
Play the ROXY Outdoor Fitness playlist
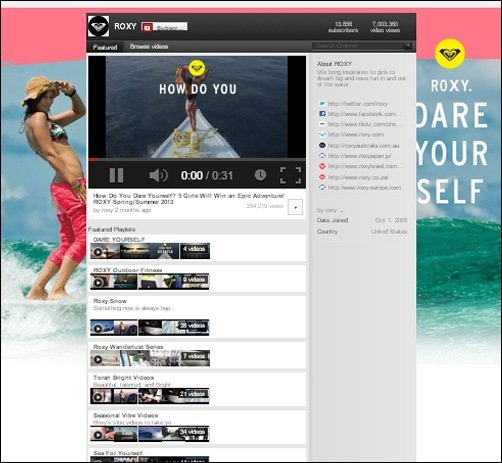pyautogui.click(x=98, y=283)
